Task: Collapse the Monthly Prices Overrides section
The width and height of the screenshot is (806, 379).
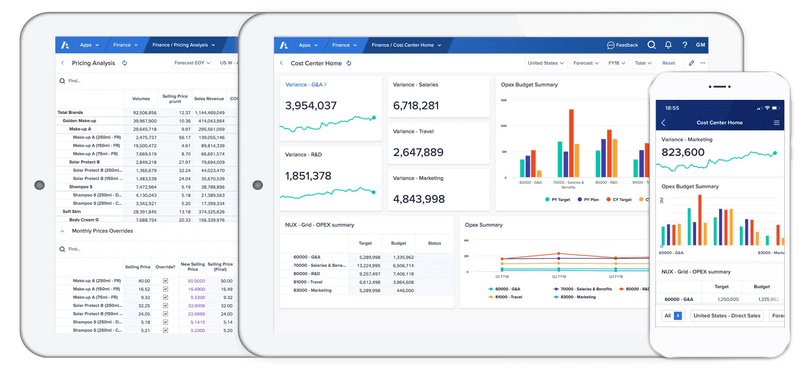Action: click(62, 231)
